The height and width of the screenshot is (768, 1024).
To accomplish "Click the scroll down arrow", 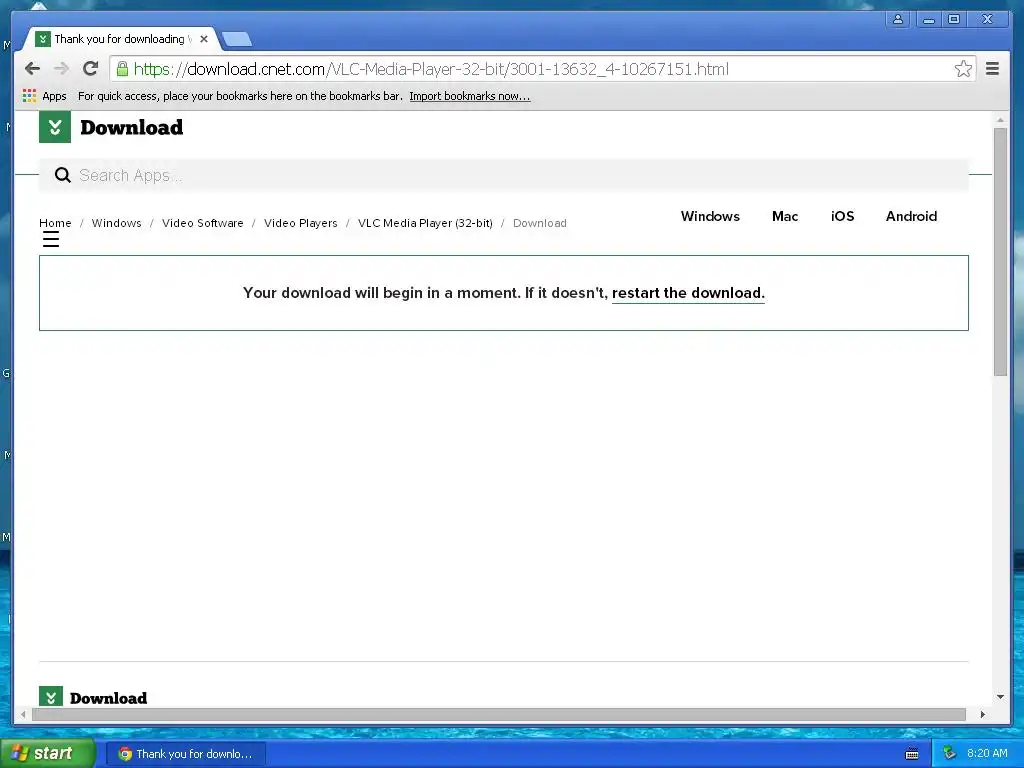I will tap(1000, 697).
